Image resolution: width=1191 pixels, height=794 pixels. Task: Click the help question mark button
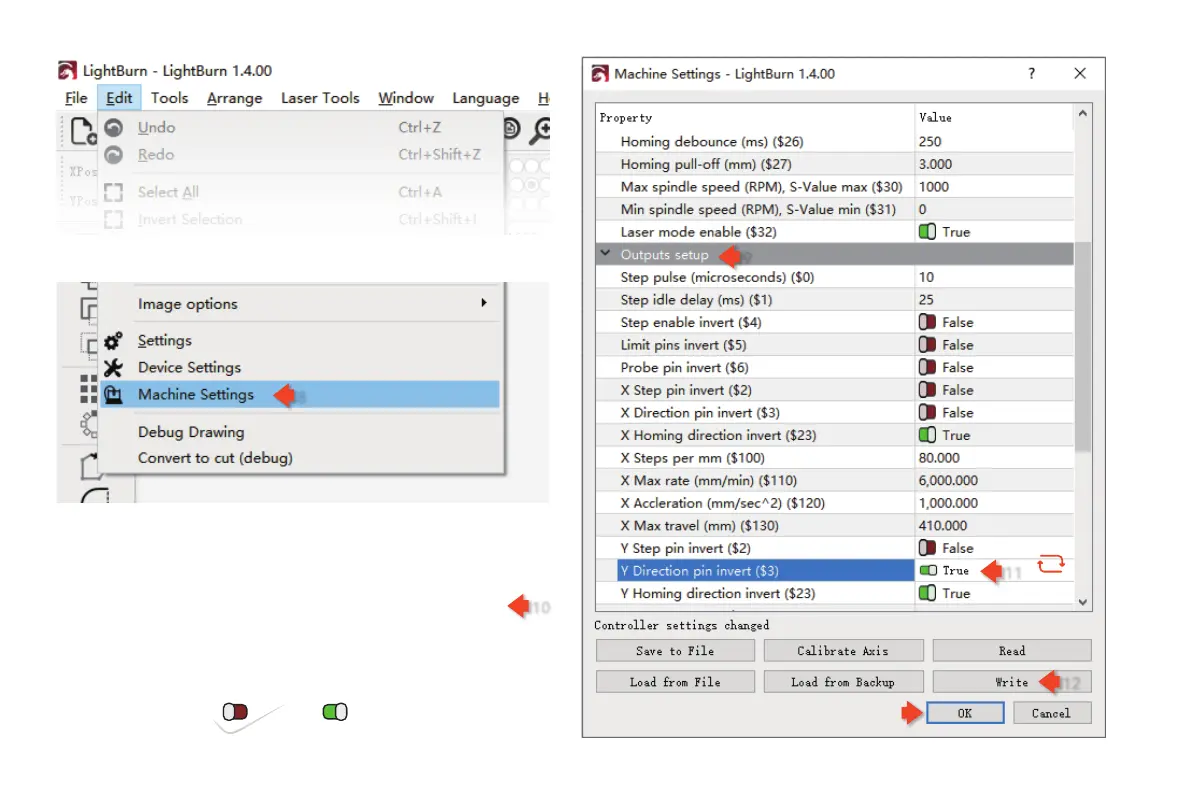point(1031,74)
